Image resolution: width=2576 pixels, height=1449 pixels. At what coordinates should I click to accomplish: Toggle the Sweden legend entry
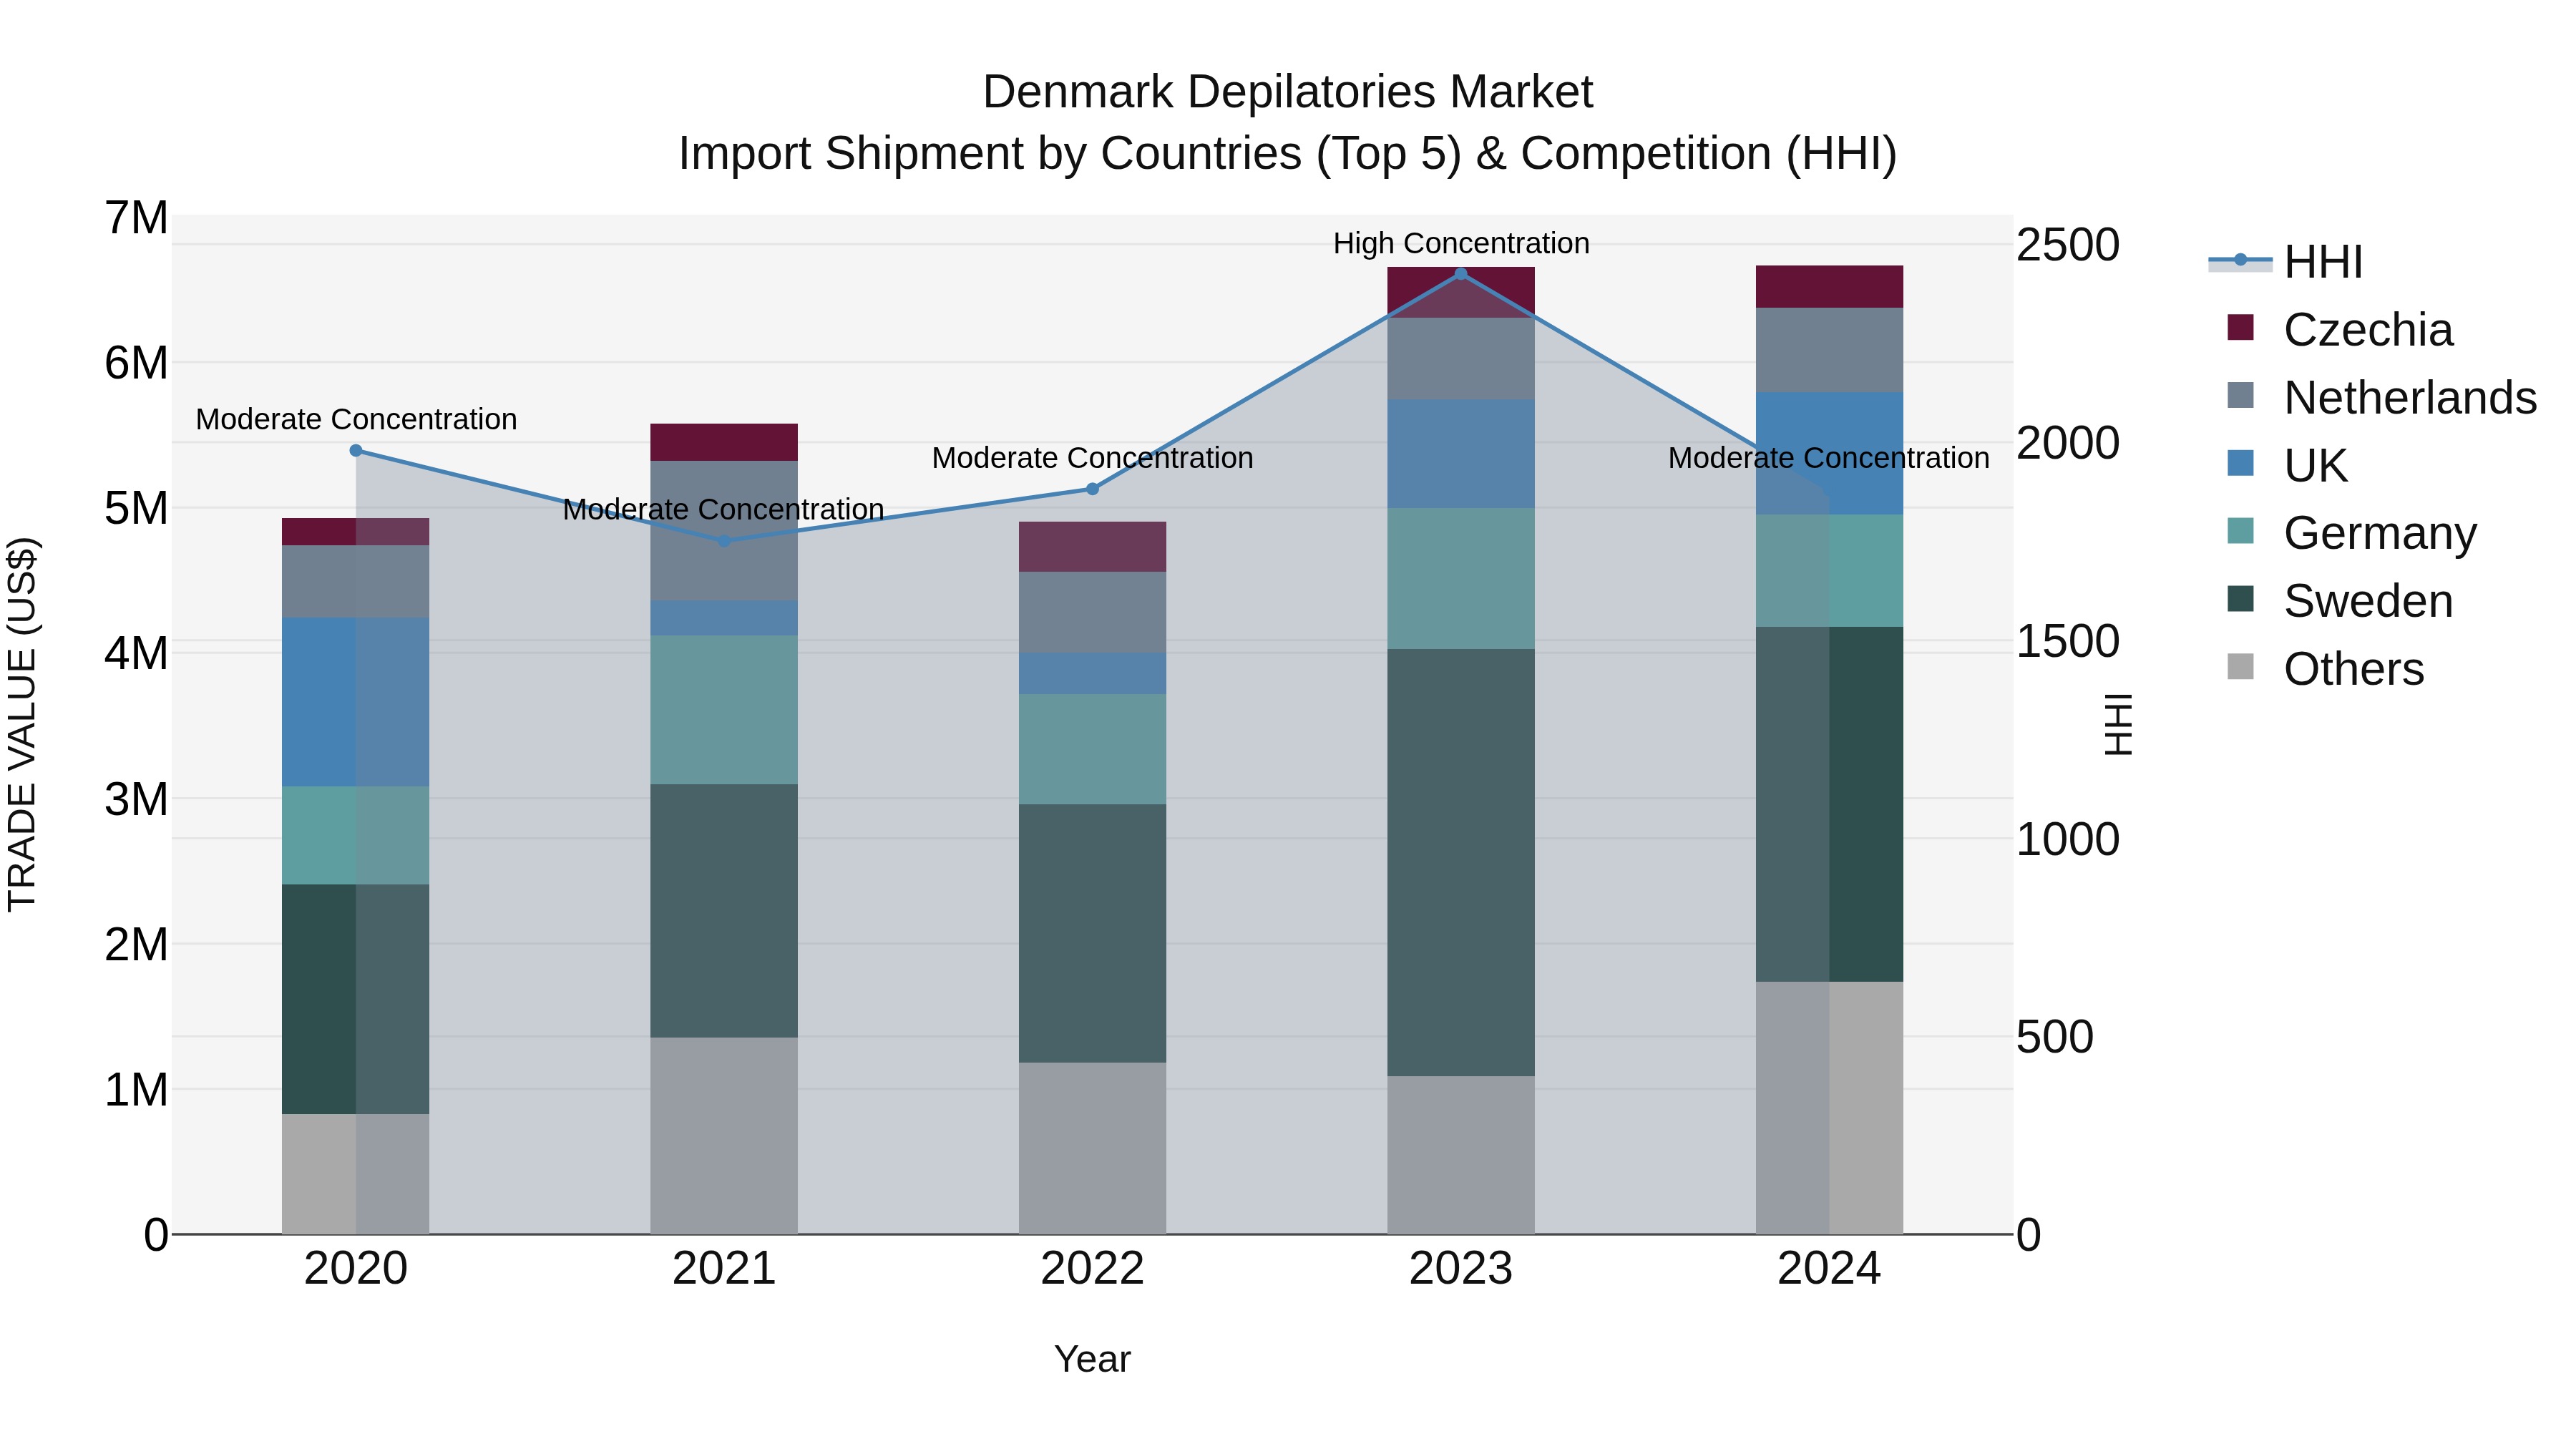pyautogui.click(x=2340, y=601)
